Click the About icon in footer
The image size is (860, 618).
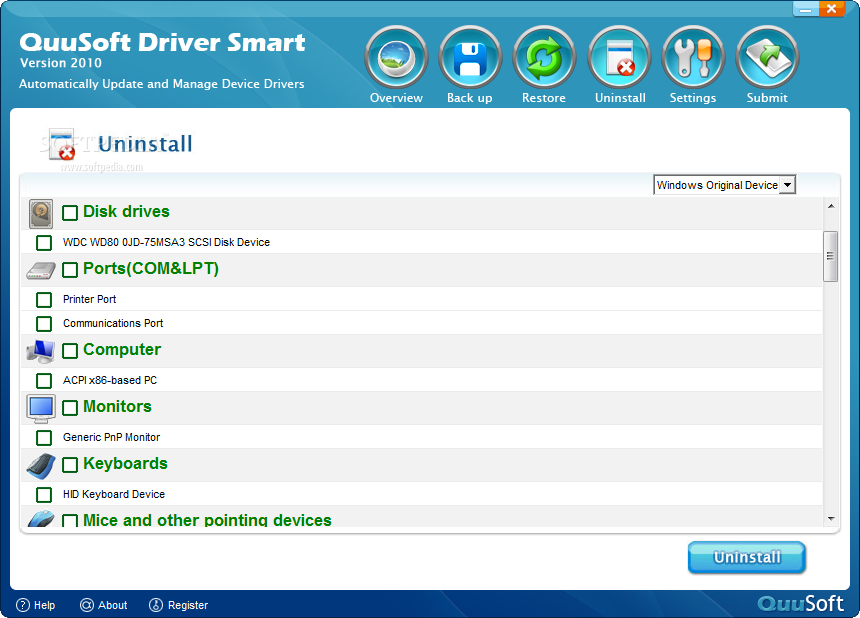click(87, 605)
